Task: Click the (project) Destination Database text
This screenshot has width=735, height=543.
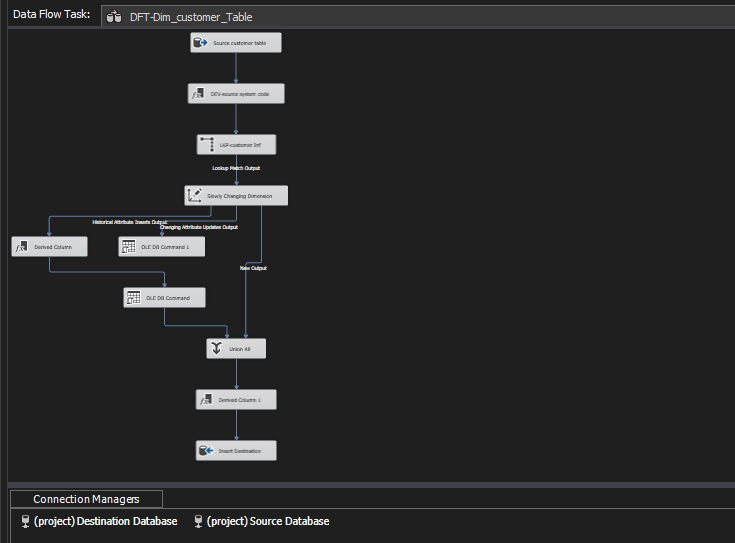Action: (105, 521)
